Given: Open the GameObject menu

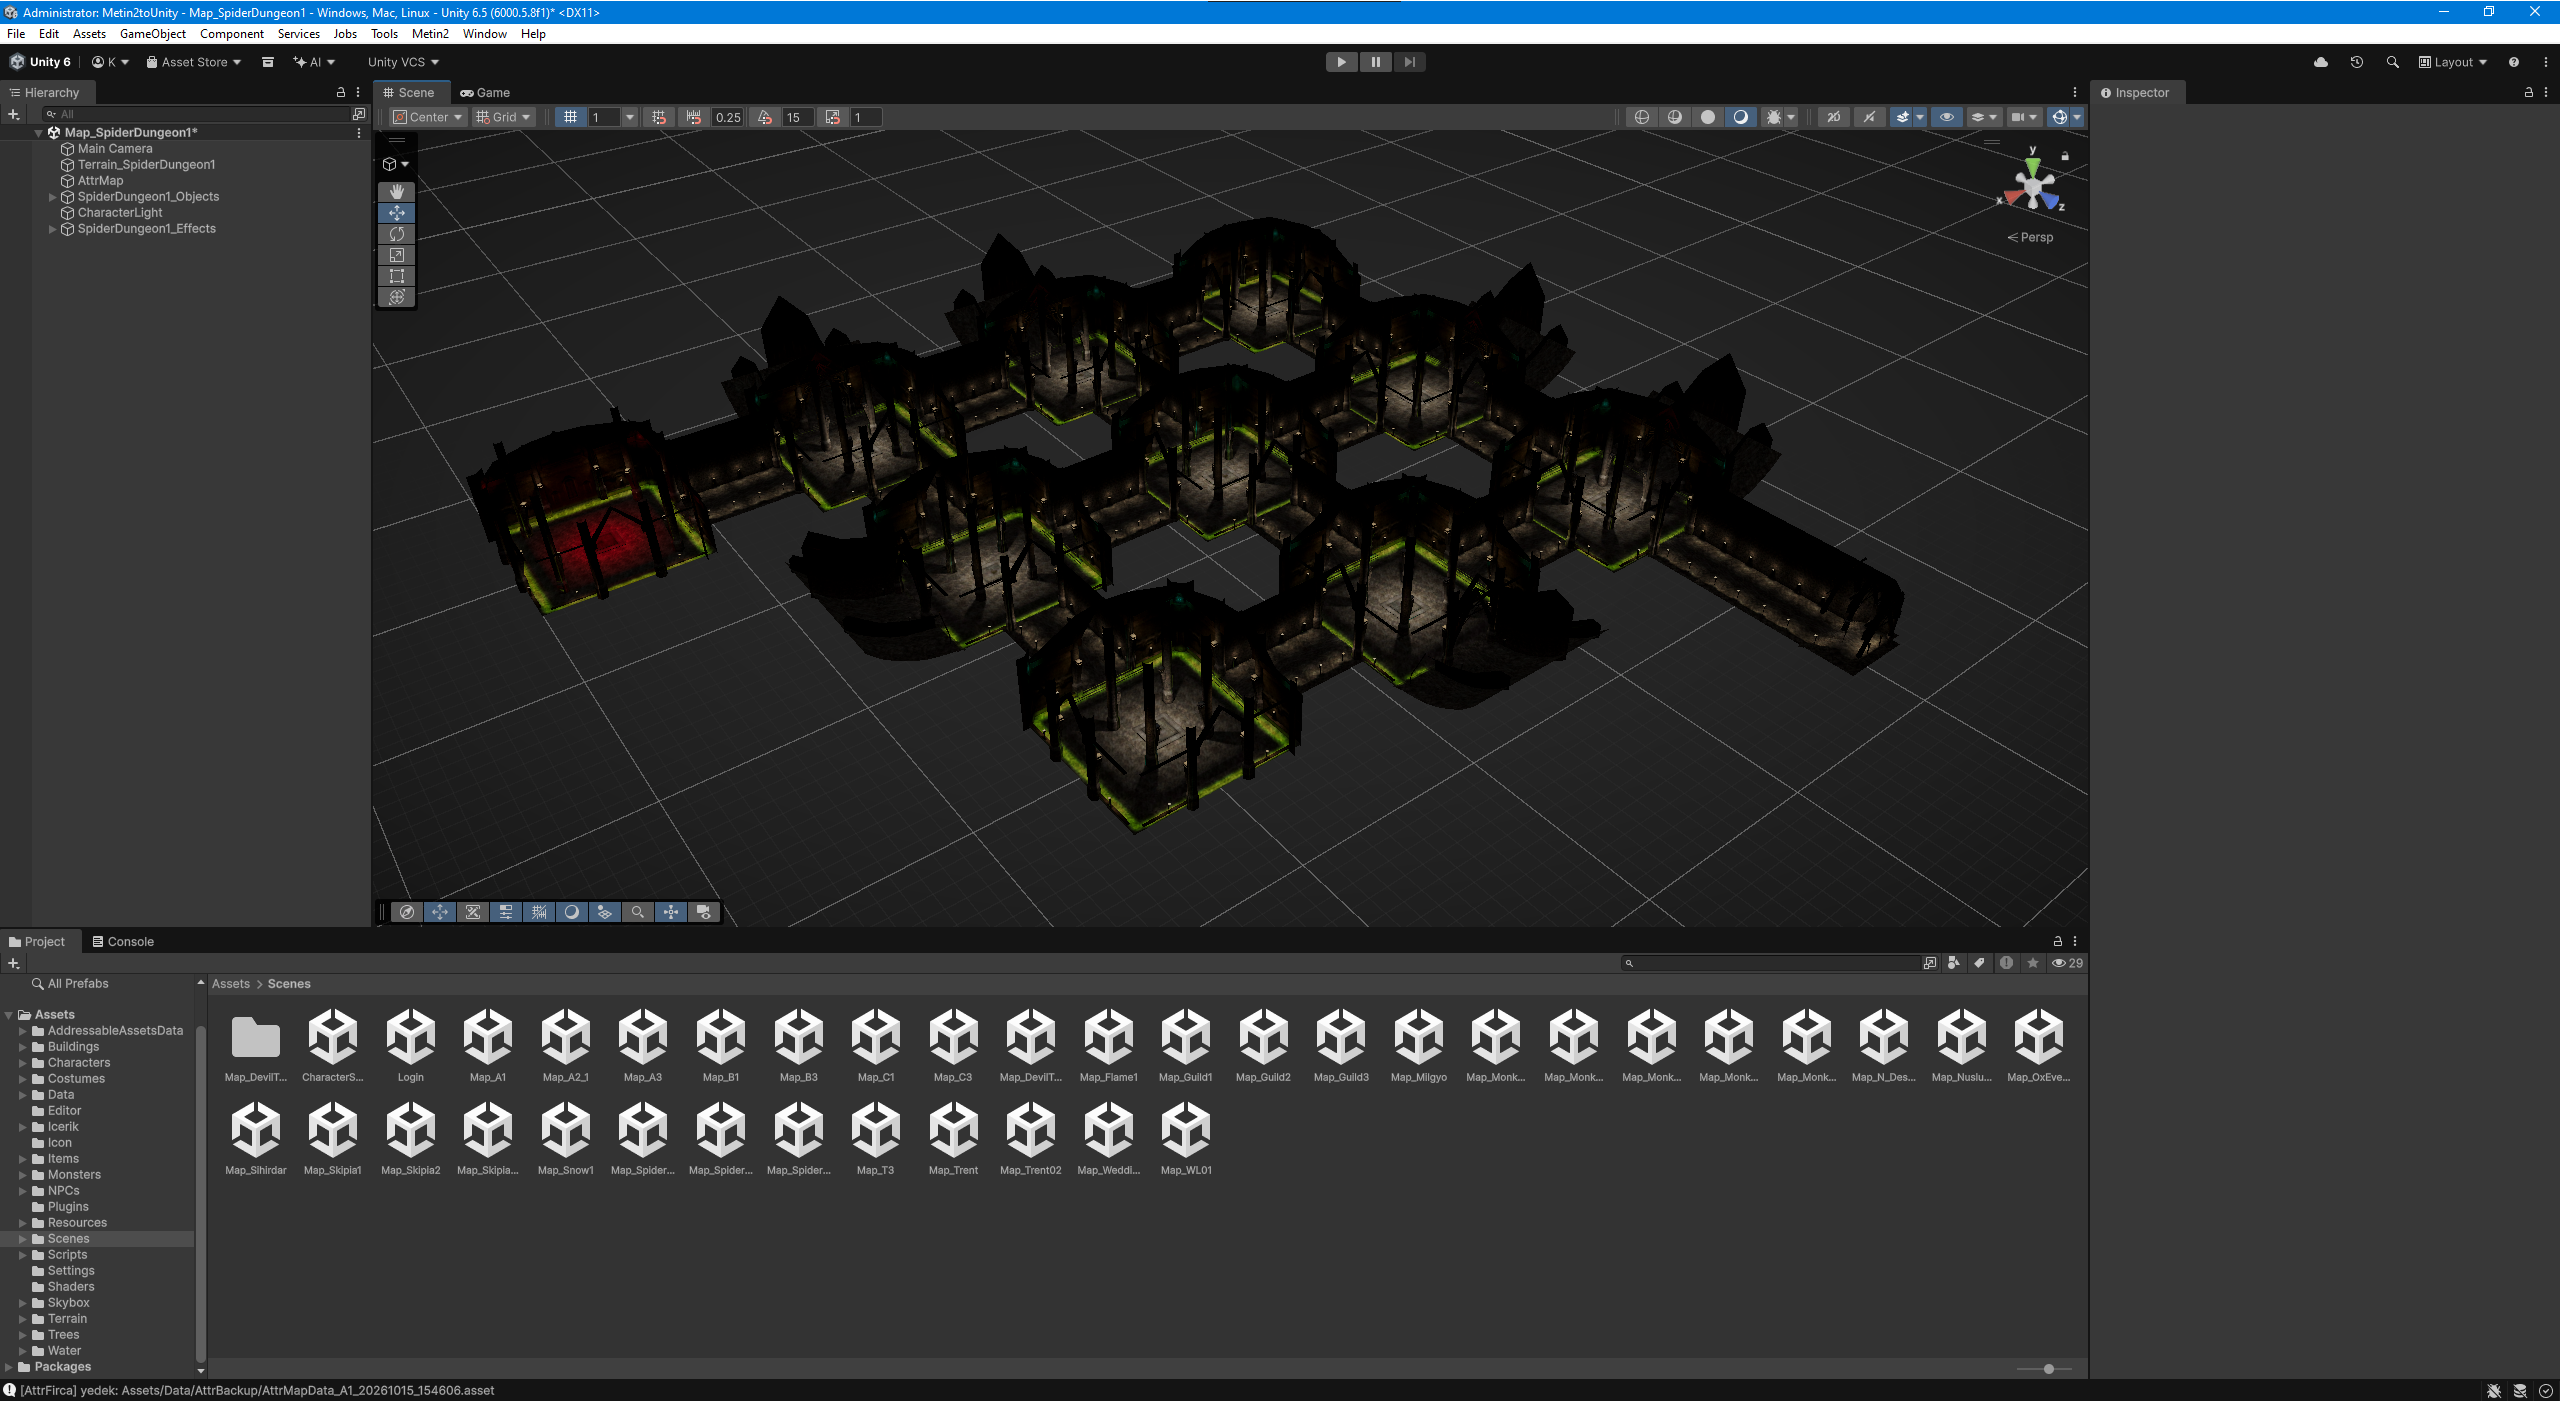Looking at the screenshot, I should pyautogui.click(x=152, y=34).
